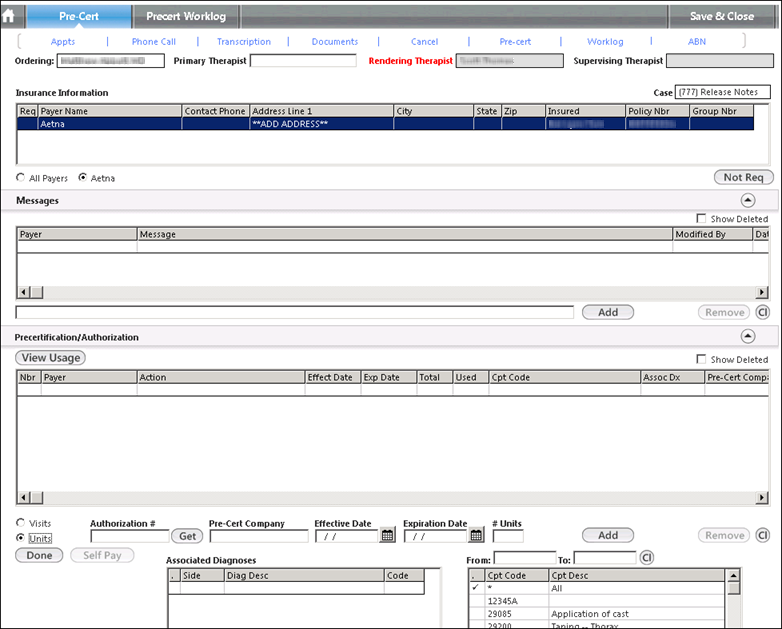
Task: Click the **ADD ADDRESS** cell
Action: [x=321, y=124]
